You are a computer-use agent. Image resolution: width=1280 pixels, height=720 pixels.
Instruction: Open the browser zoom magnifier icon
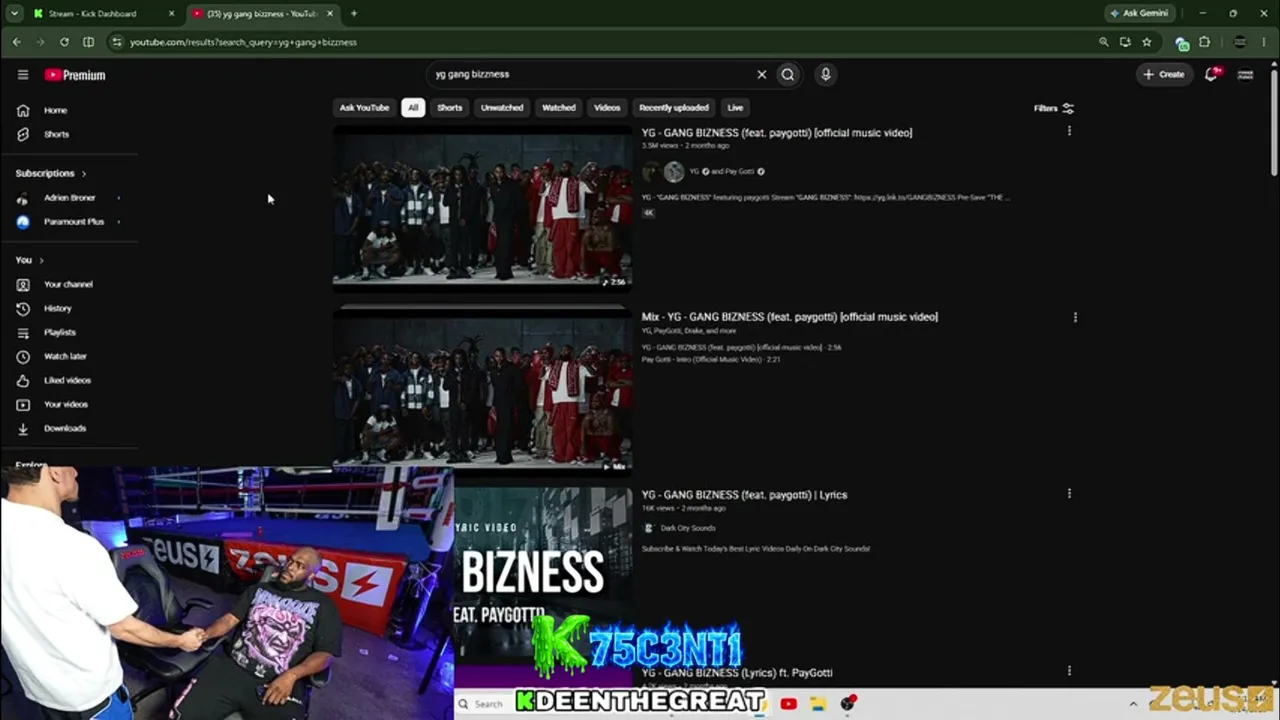[1103, 42]
